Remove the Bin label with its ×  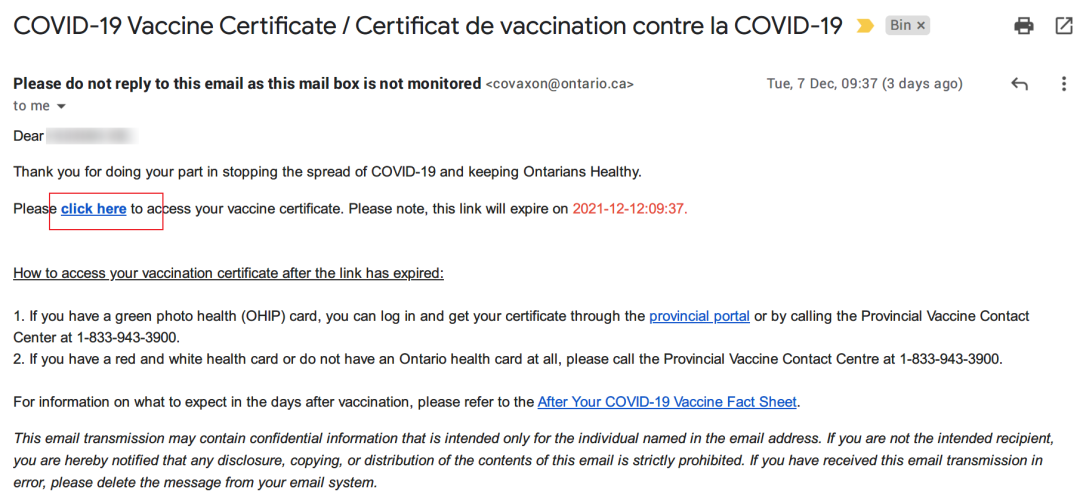[x=922, y=26]
